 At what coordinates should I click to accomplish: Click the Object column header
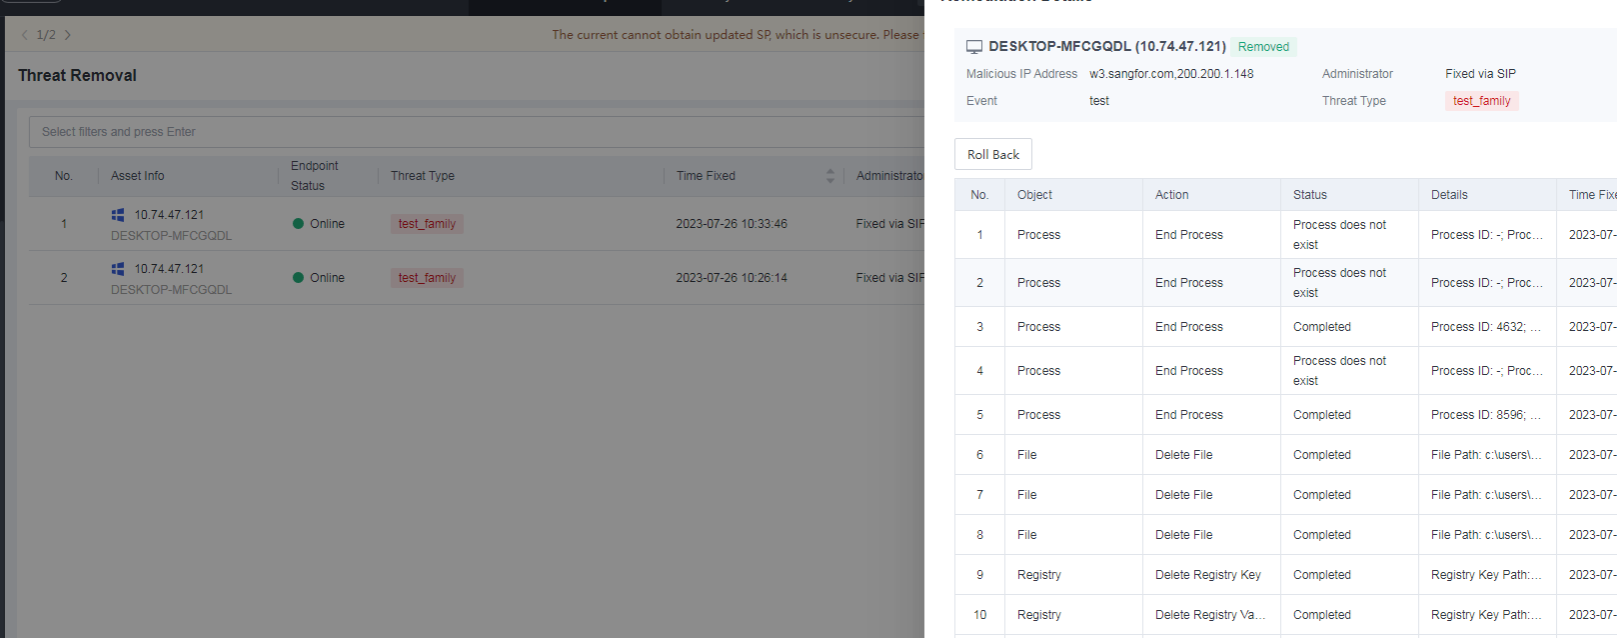point(1034,195)
